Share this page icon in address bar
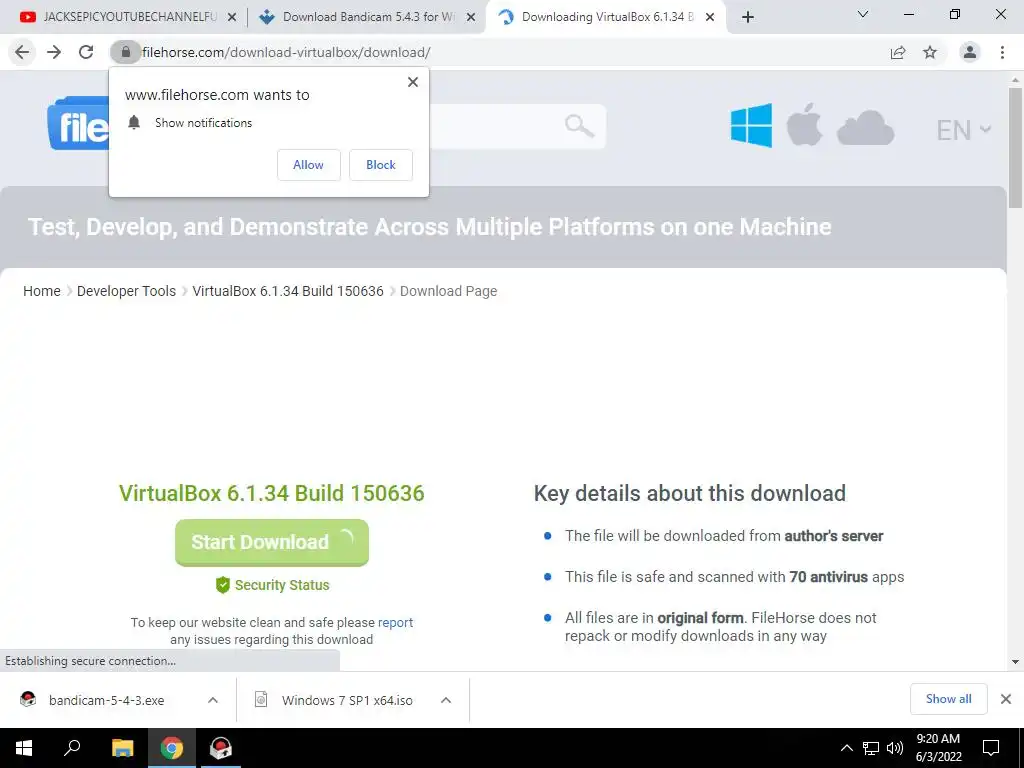 [x=898, y=52]
